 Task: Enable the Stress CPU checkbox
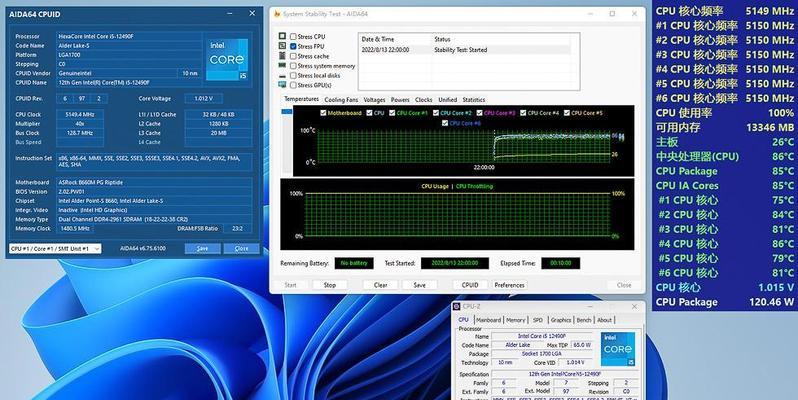[293, 37]
